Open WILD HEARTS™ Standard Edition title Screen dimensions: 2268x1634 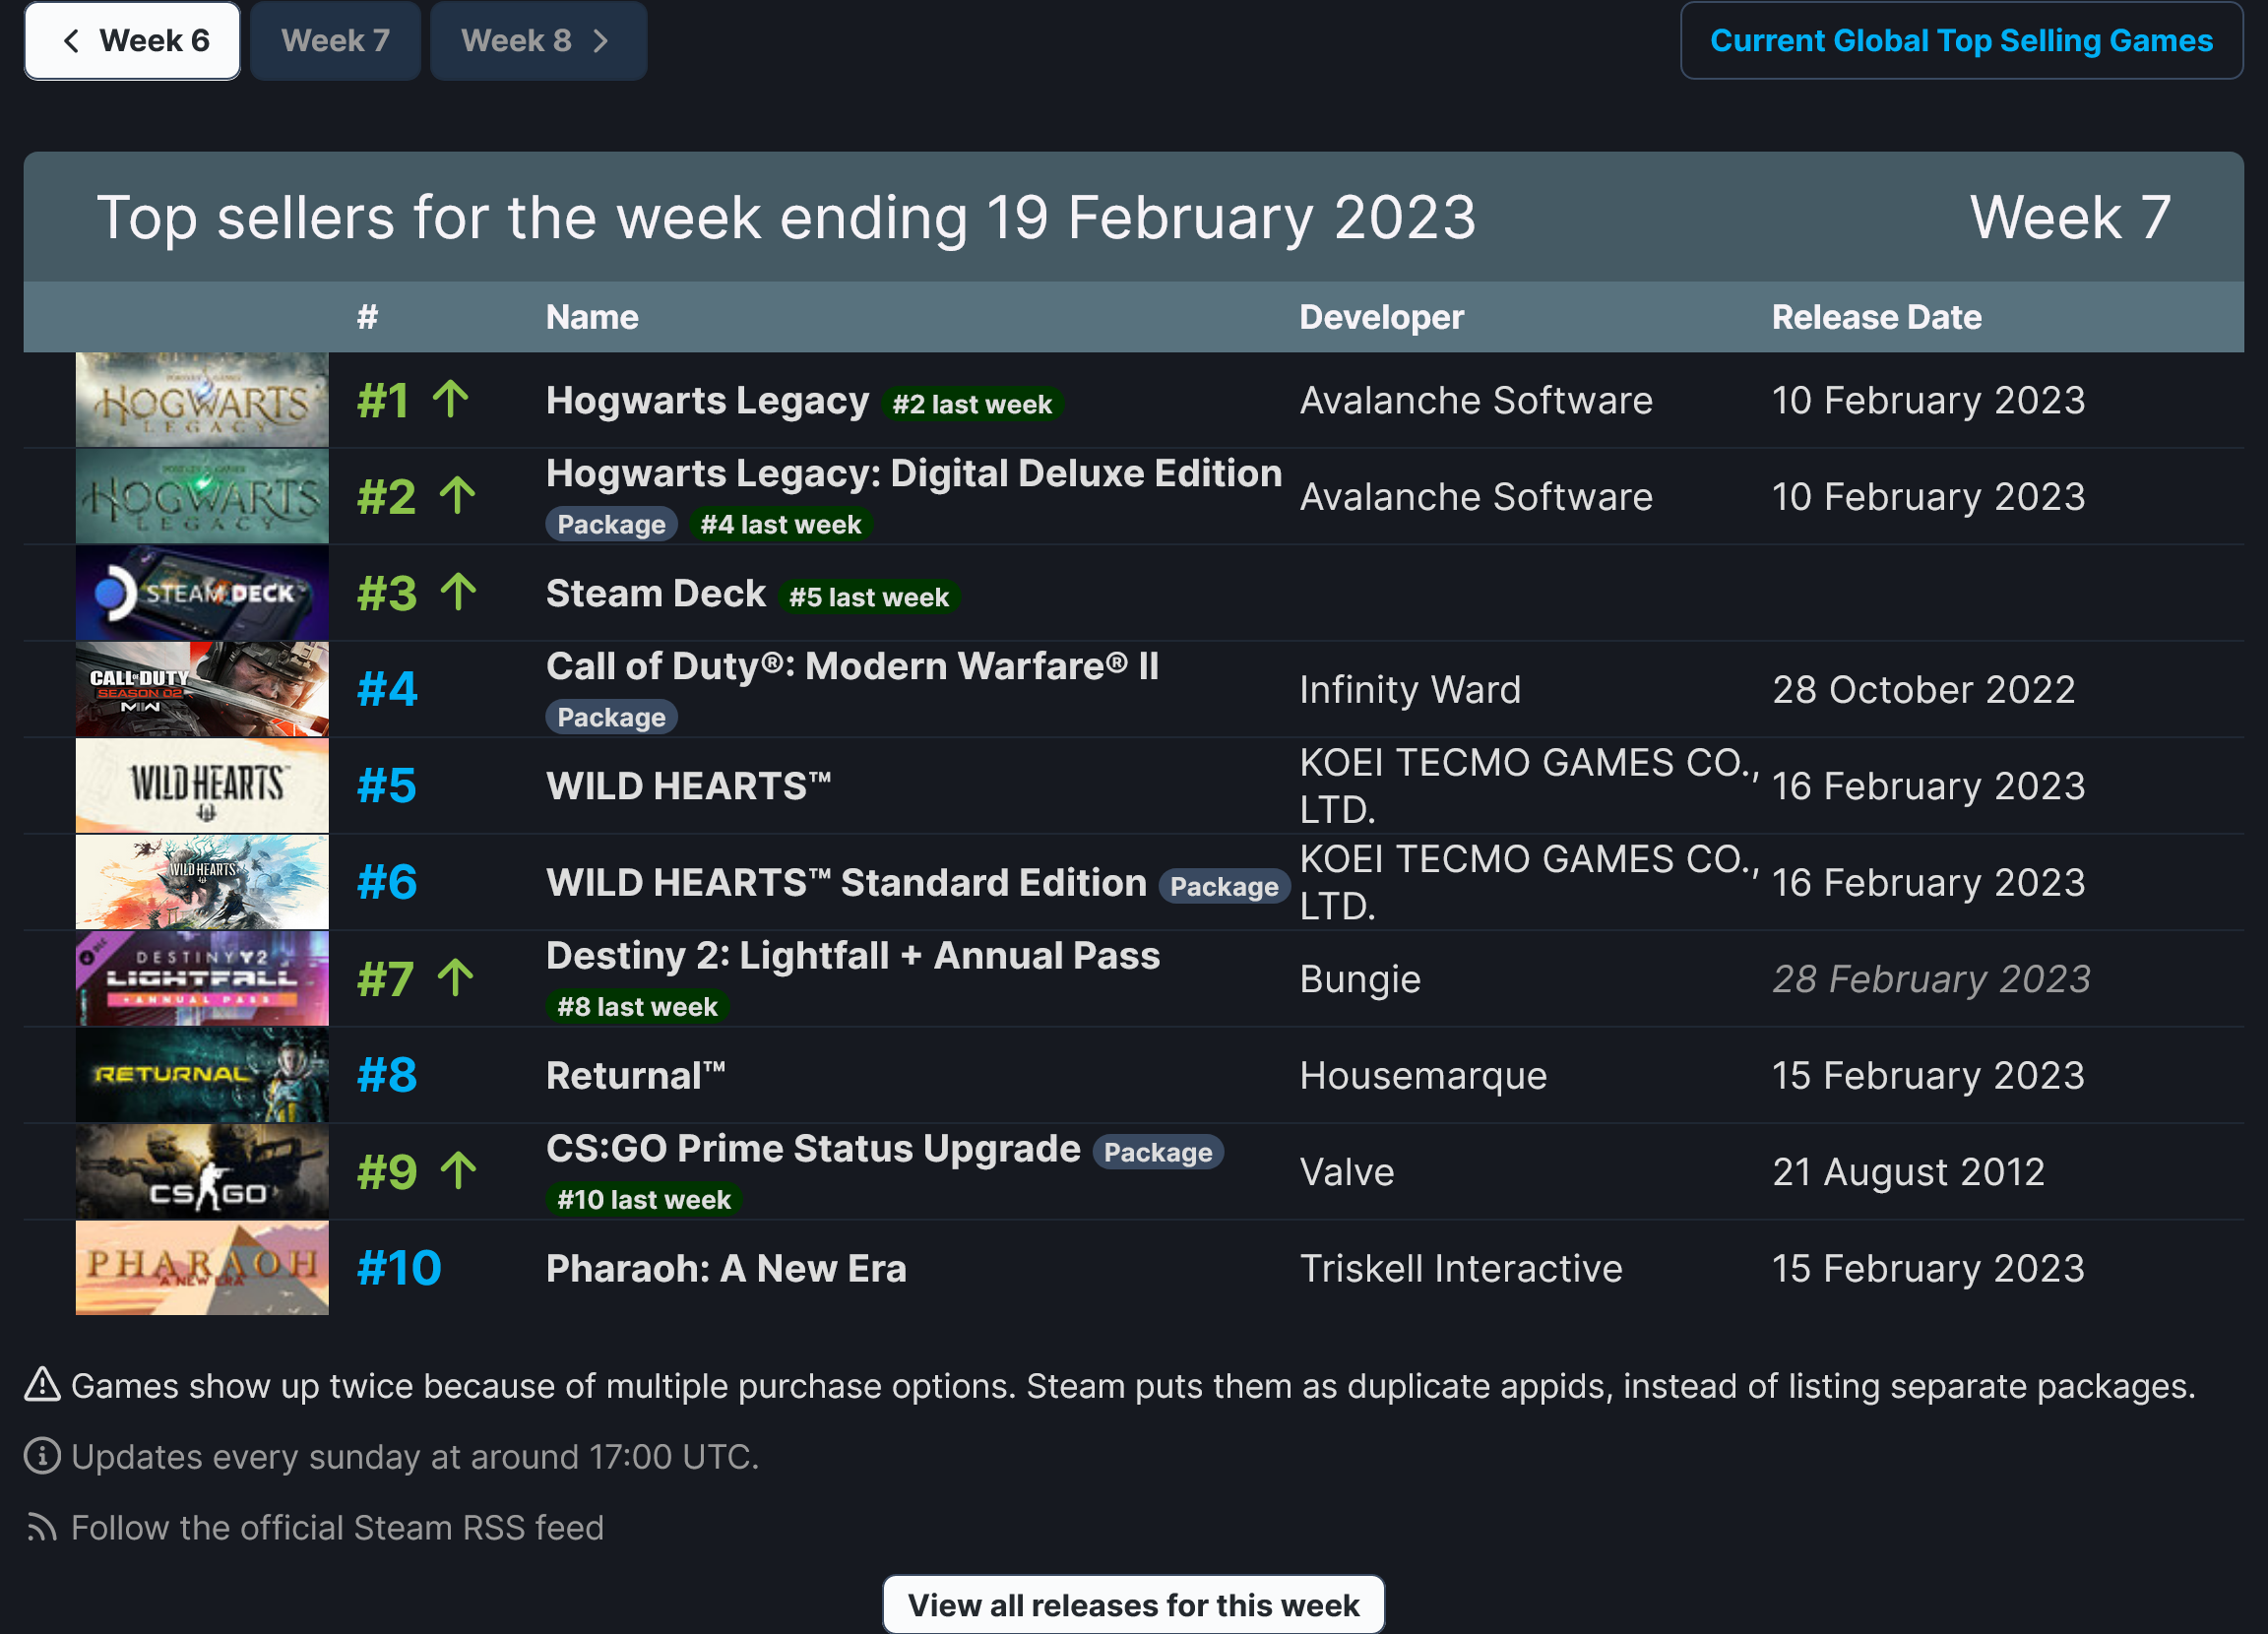point(846,882)
